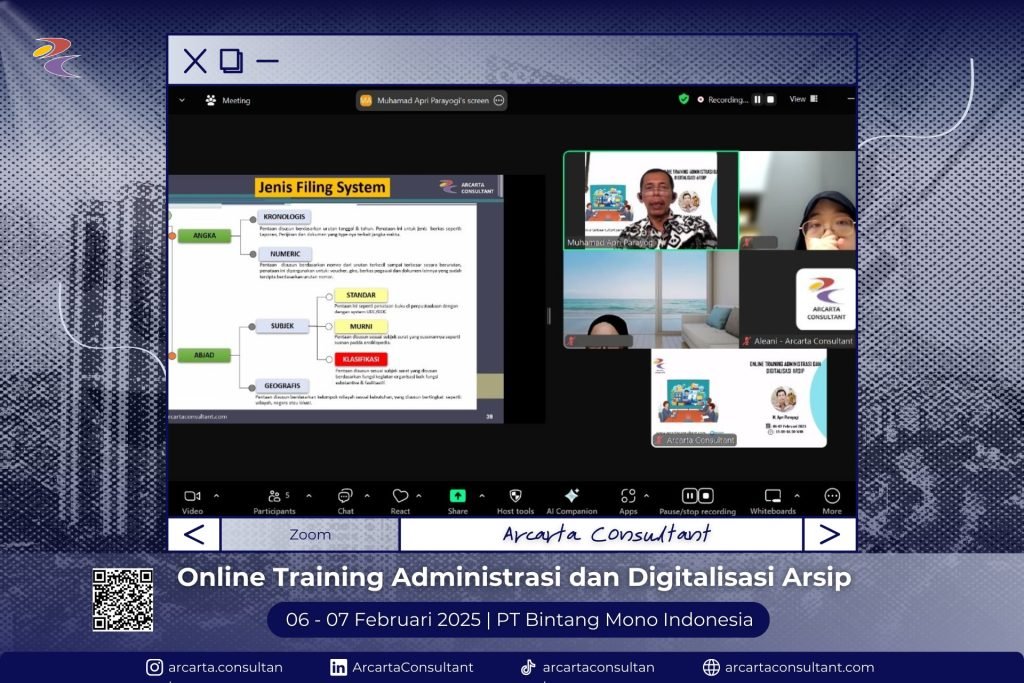The height and width of the screenshot is (683, 1024).
Task: Click the Video camera icon
Action: (192, 496)
